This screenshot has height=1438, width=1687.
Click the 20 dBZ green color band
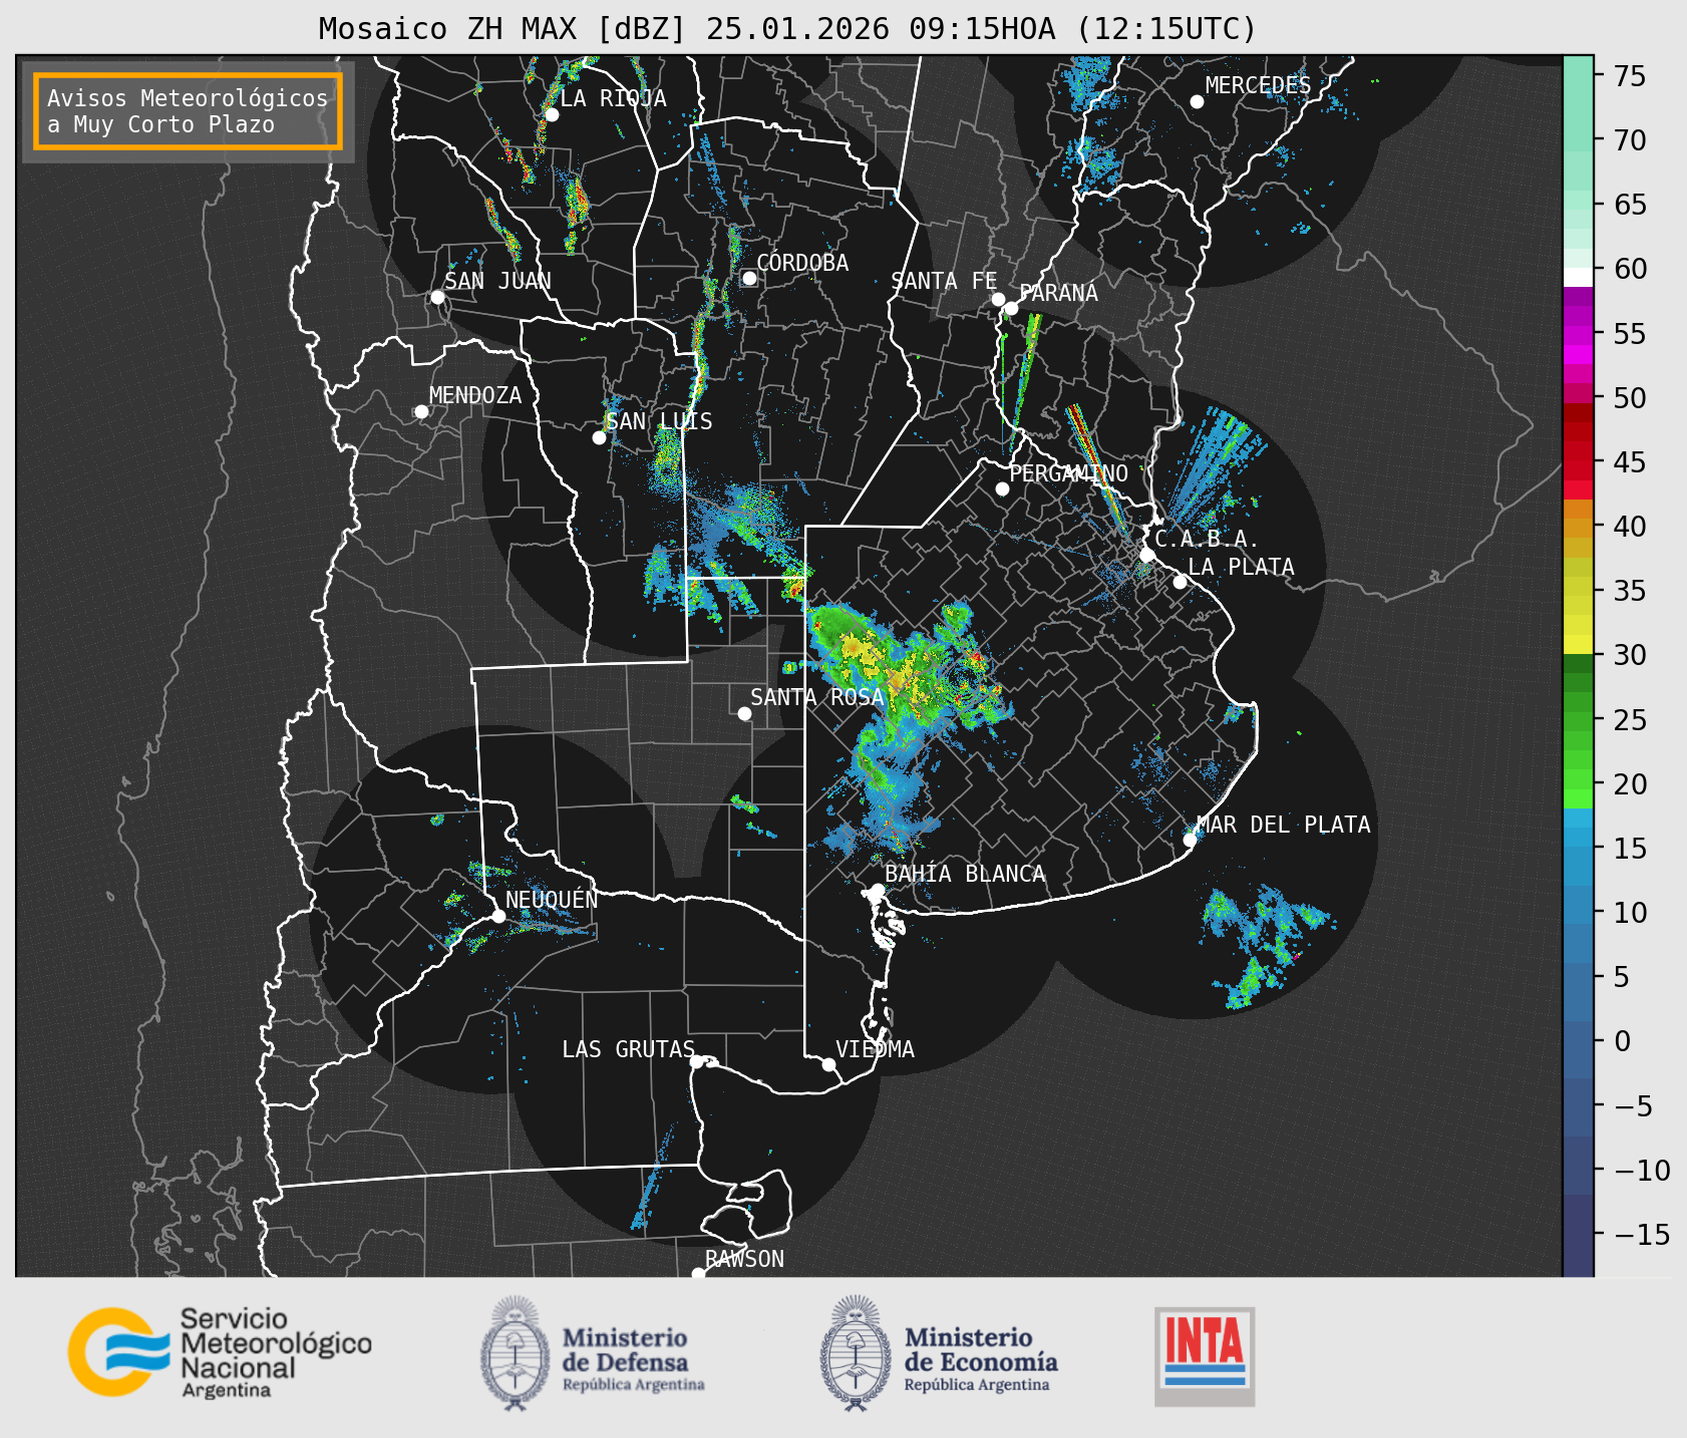pyautogui.click(x=1578, y=781)
